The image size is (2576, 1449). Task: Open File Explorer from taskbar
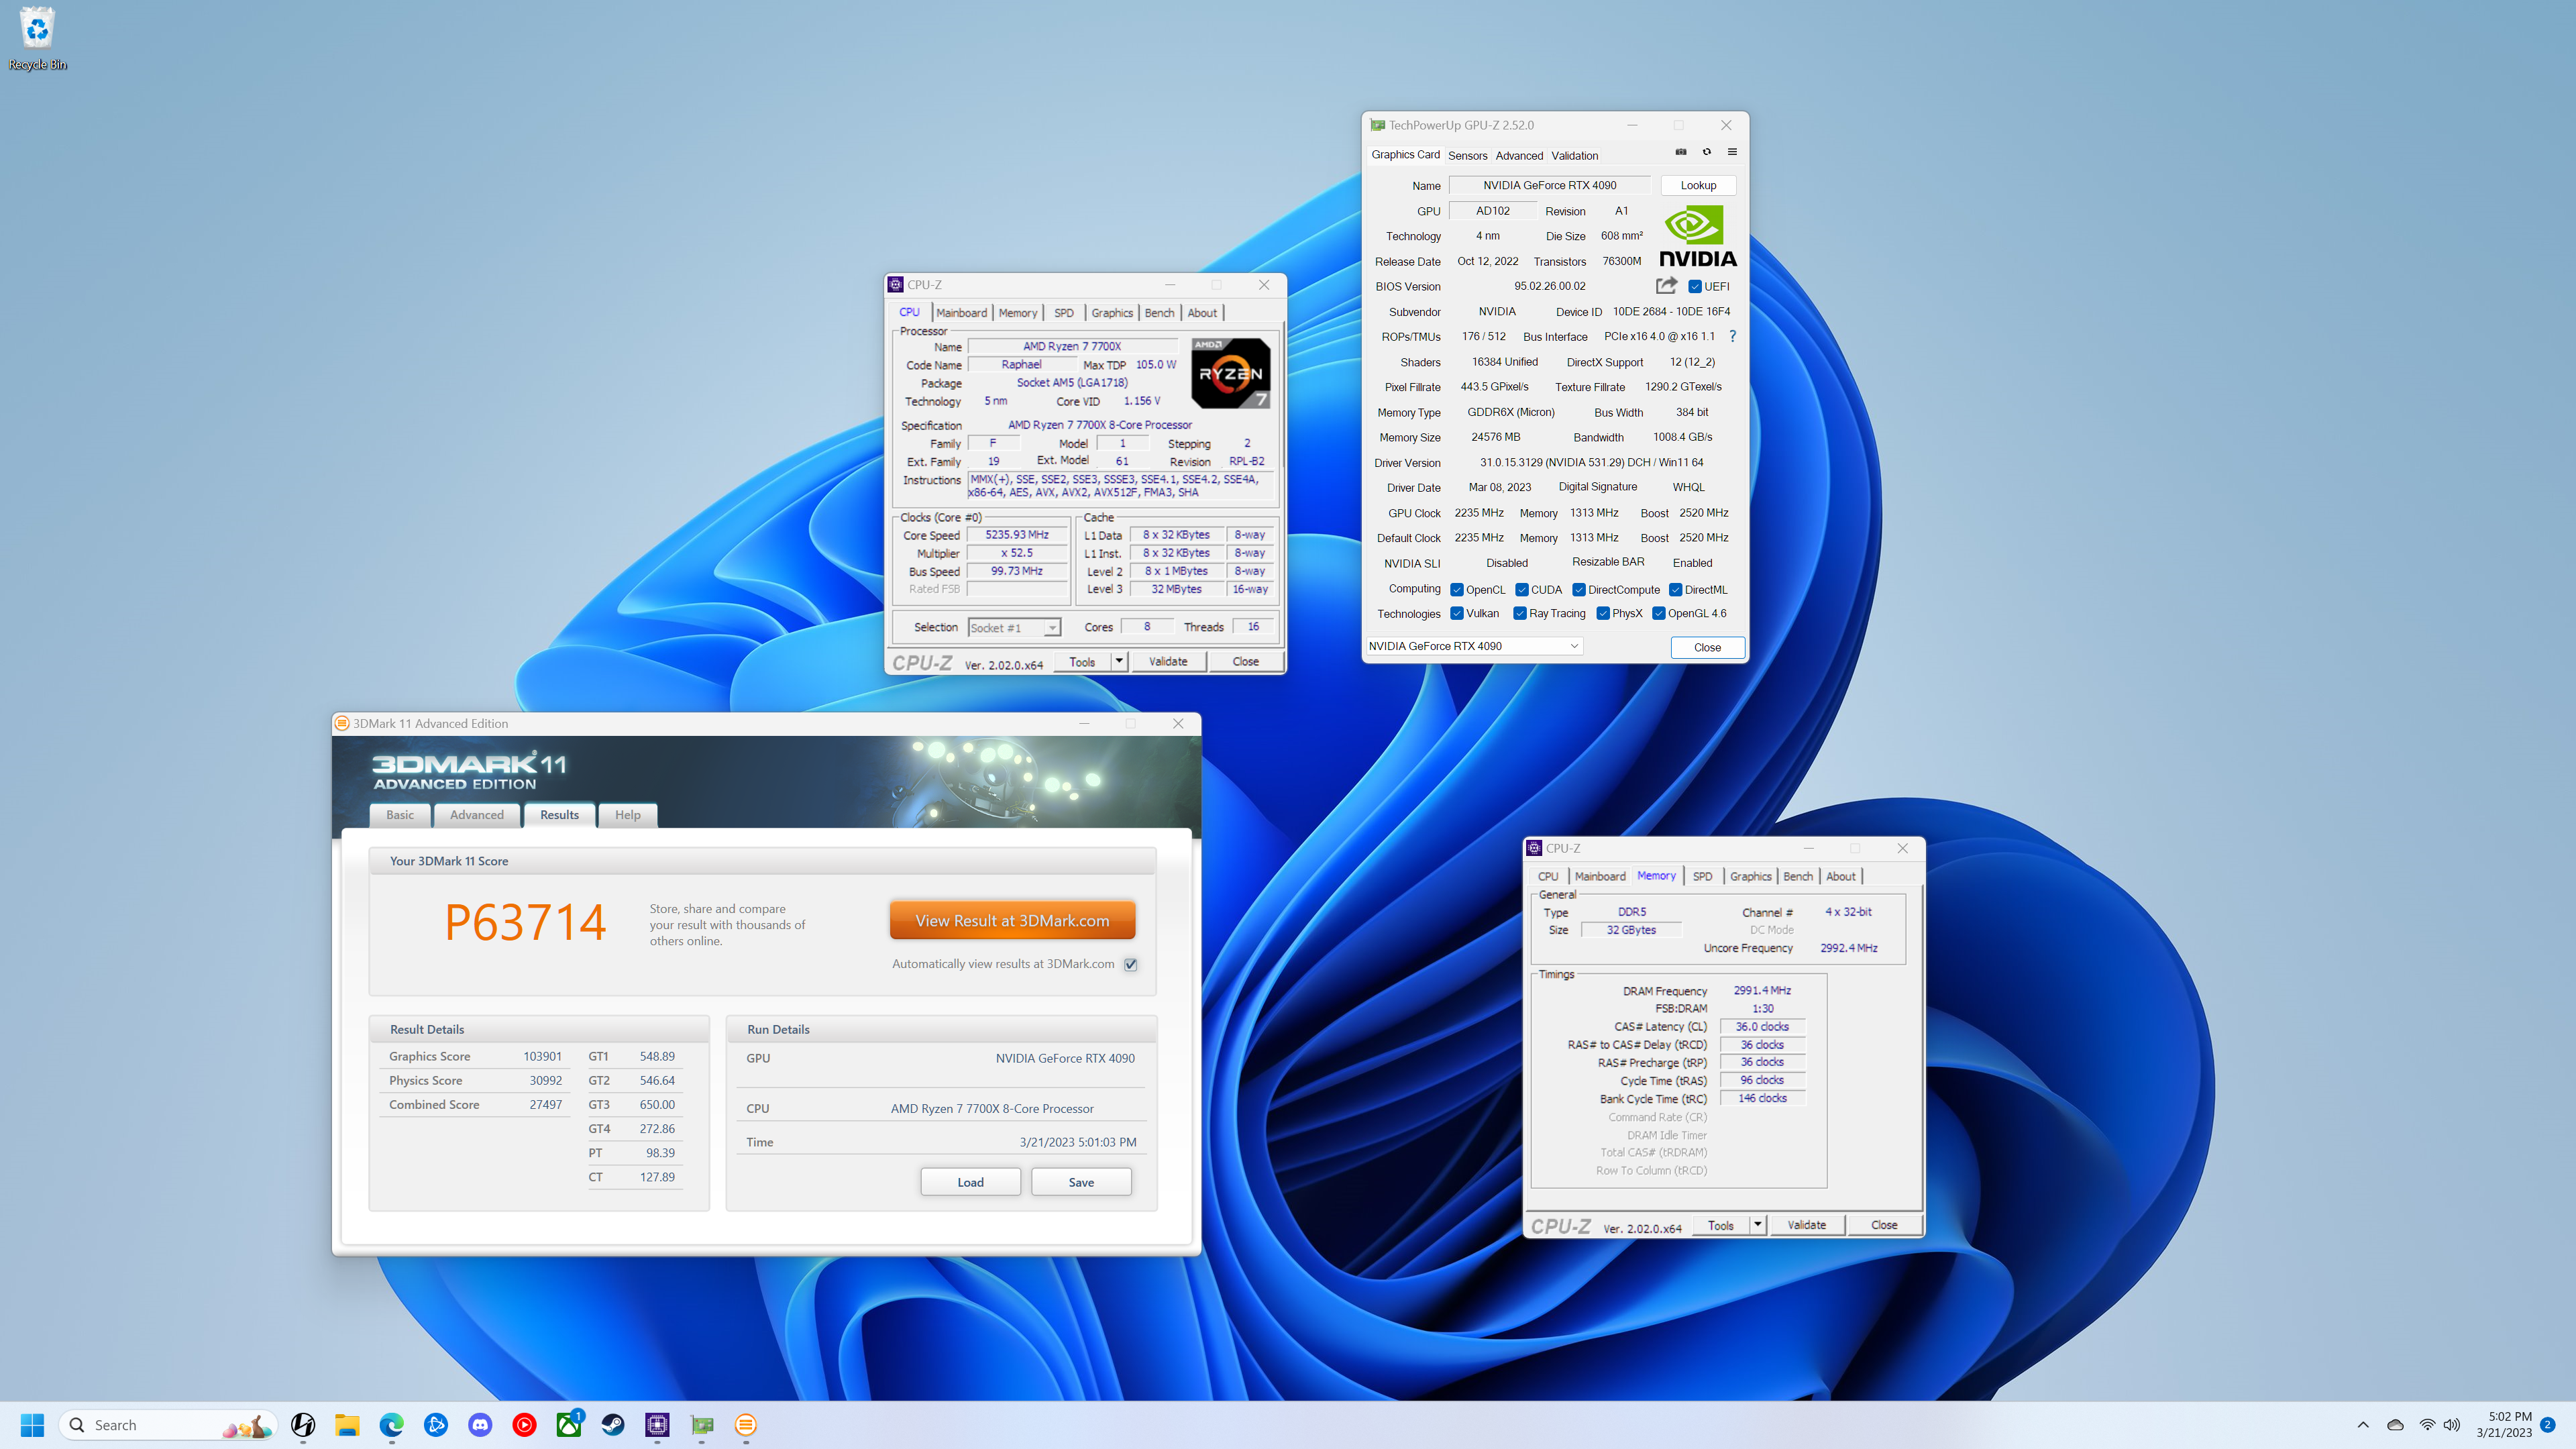tap(347, 1425)
